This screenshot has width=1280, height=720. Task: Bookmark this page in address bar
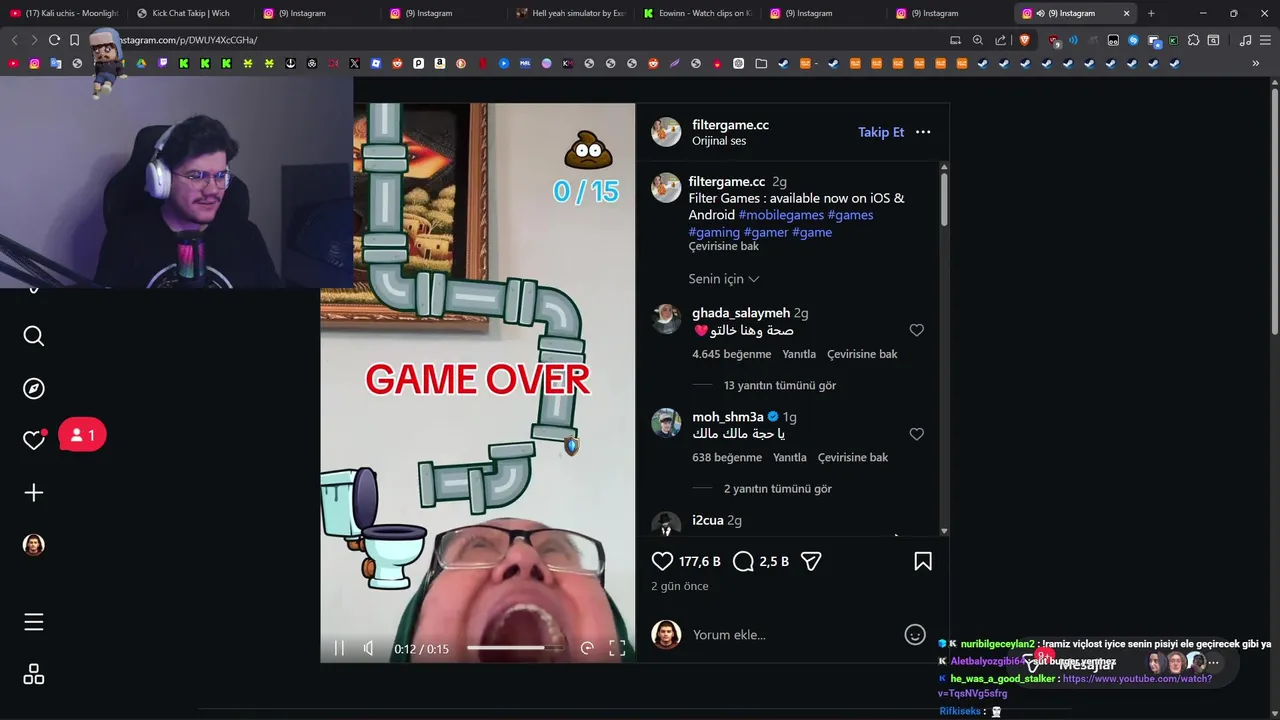point(74,40)
